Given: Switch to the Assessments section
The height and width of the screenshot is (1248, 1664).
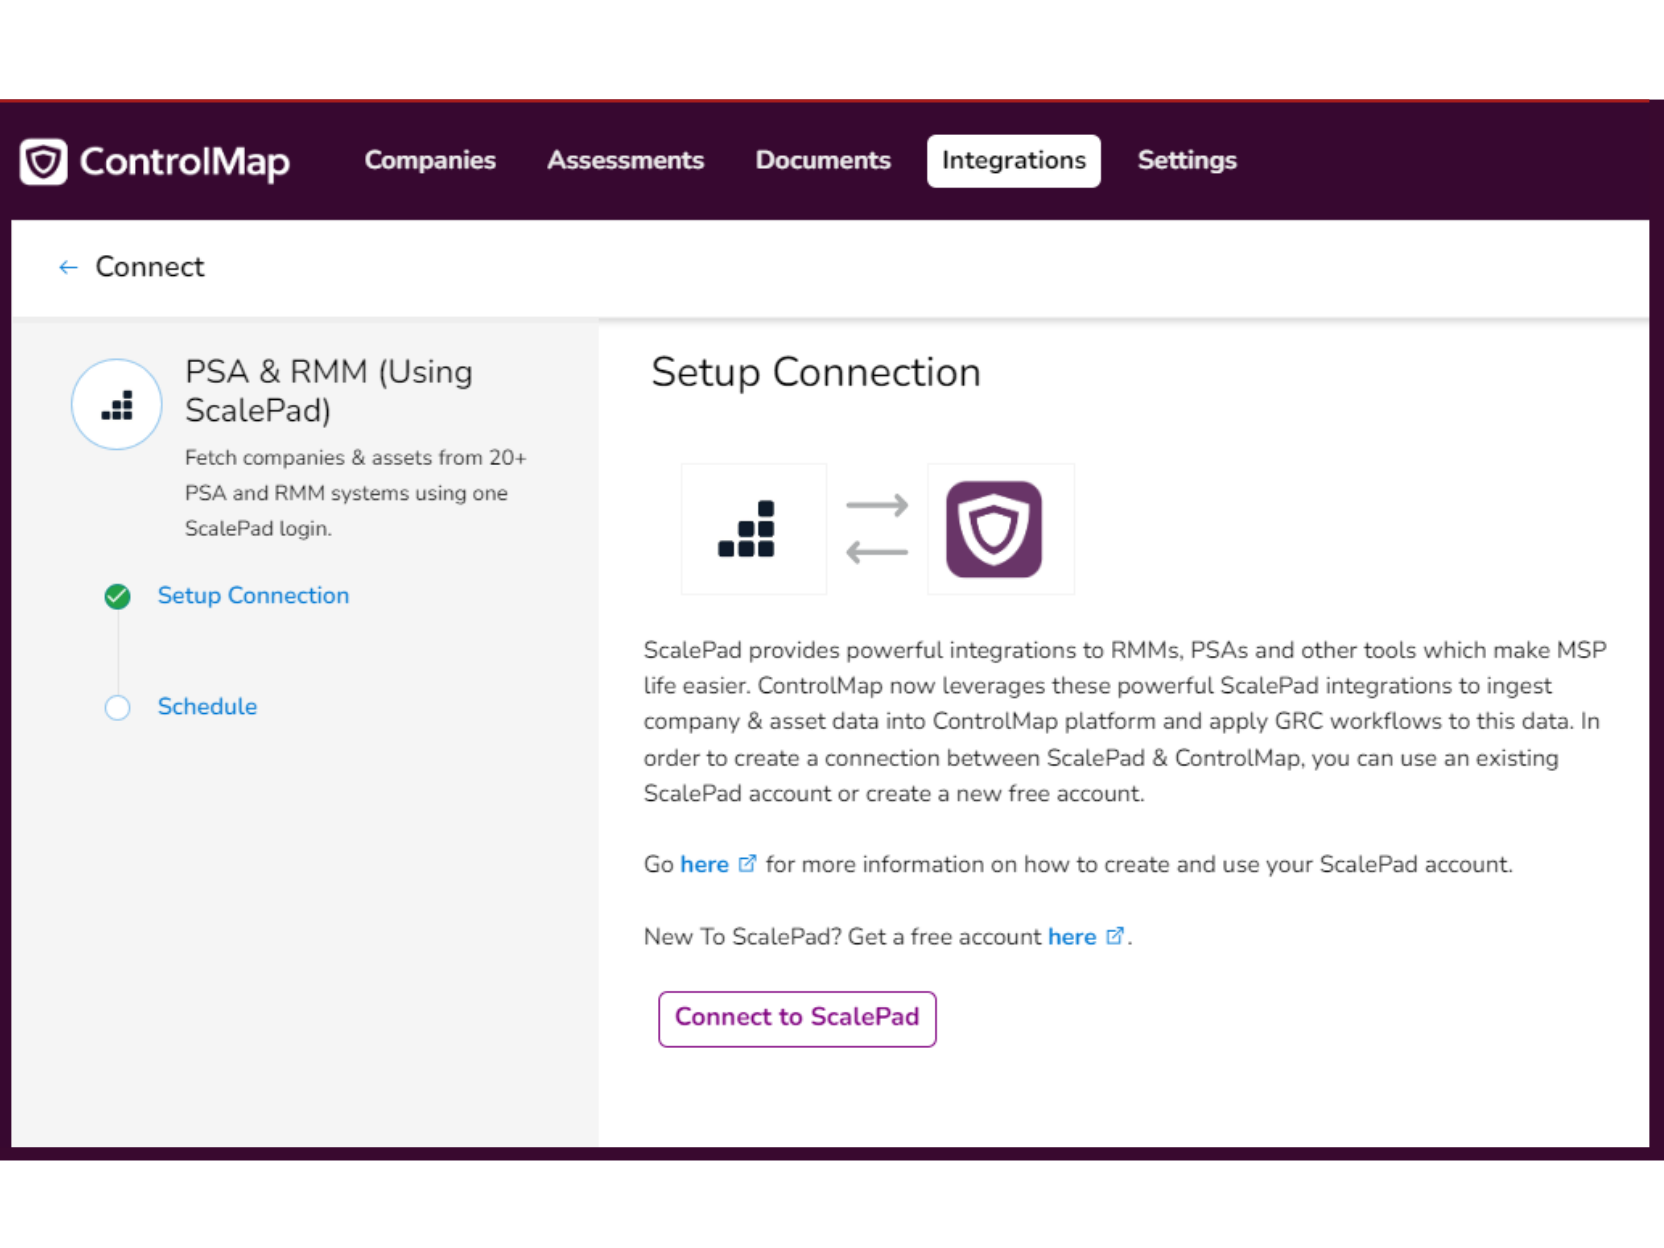Looking at the screenshot, I should (x=625, y=160).
